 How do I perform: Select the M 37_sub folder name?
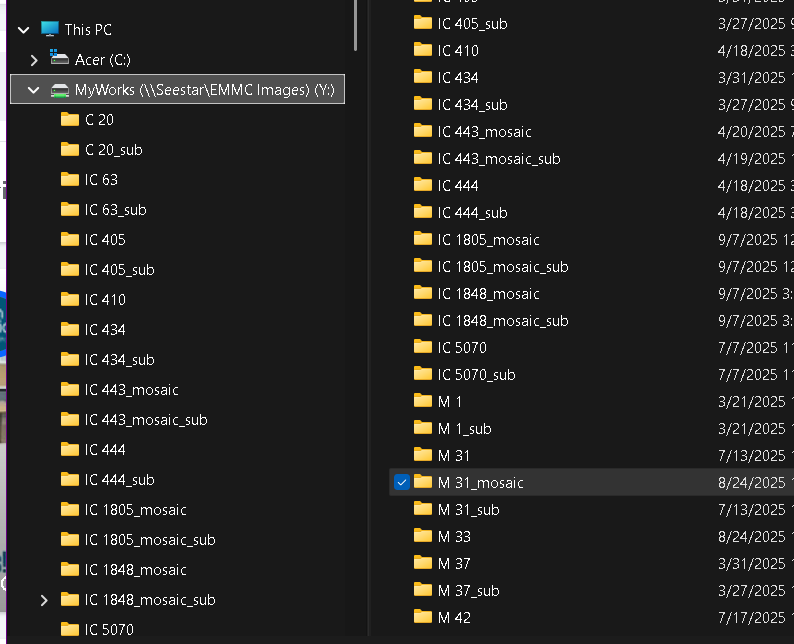[x=468, y=590]
